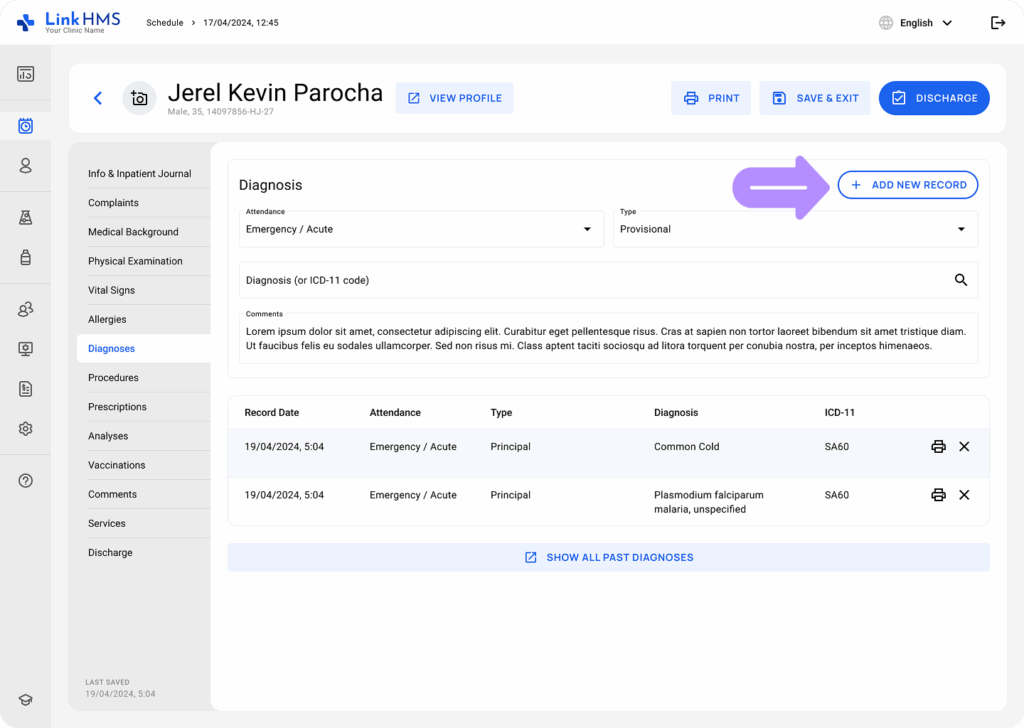This screenshot has height=728, width=1024.
Task: Click the globe language icon
Action: 886,23
